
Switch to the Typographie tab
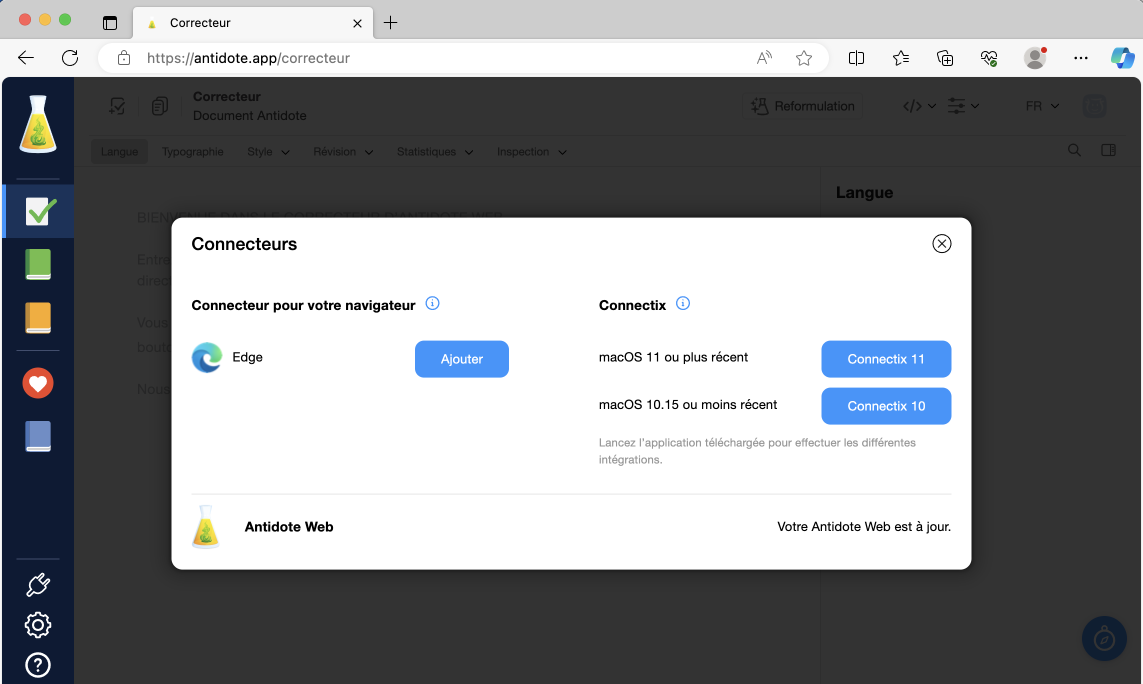[x=193, y=152]
